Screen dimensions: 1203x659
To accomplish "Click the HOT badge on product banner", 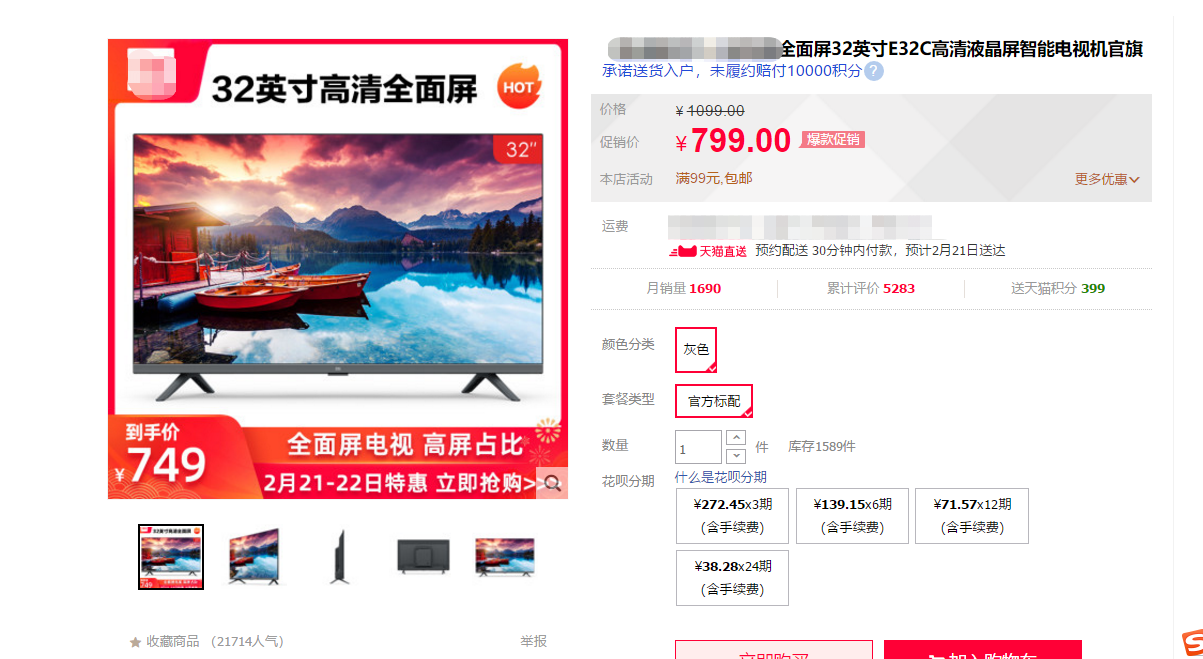I will point(519,87).
